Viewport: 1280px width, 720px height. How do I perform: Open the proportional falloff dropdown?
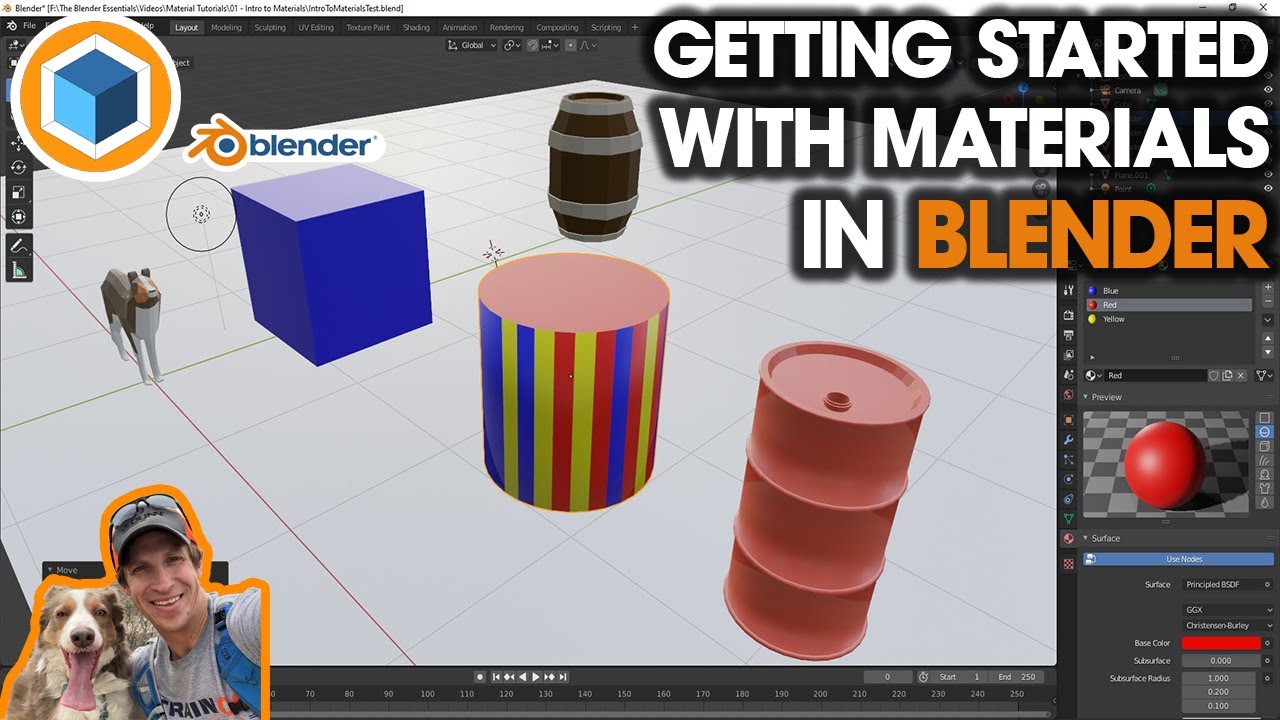(587, 45)
